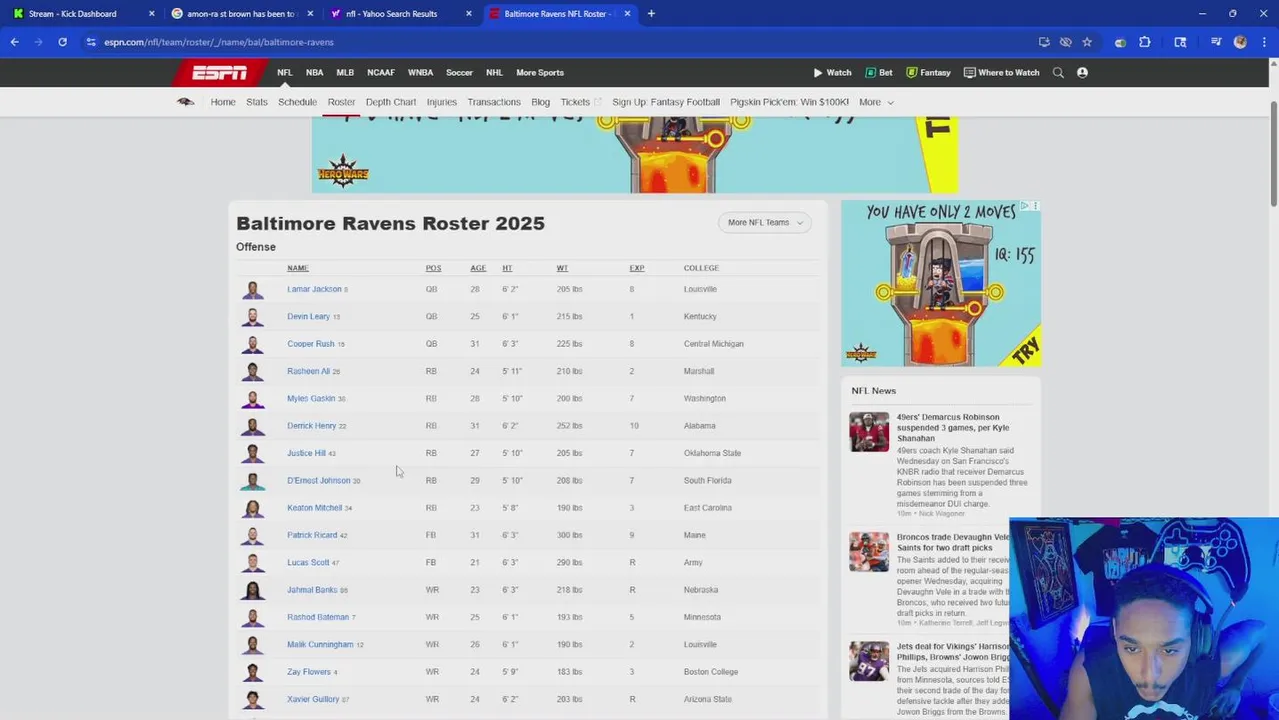Click the Ravens team logo icon
This screenshot has height=720, width=1279.
coord(185,102)
